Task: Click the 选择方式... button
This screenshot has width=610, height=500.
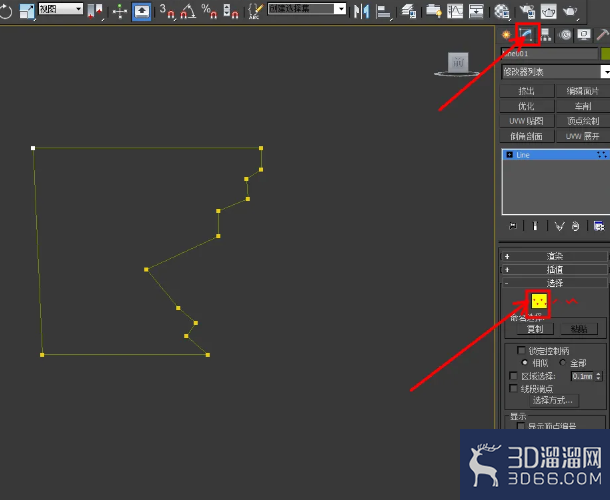Action: 554,400
